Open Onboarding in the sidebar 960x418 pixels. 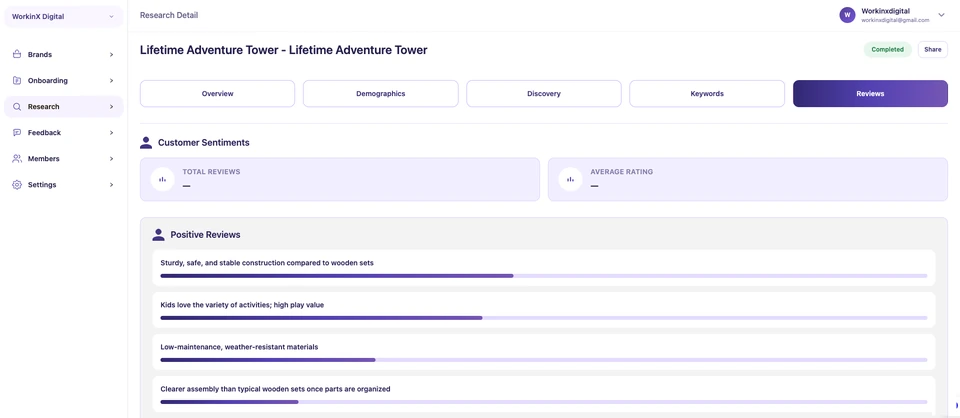[x=64, y=80]
